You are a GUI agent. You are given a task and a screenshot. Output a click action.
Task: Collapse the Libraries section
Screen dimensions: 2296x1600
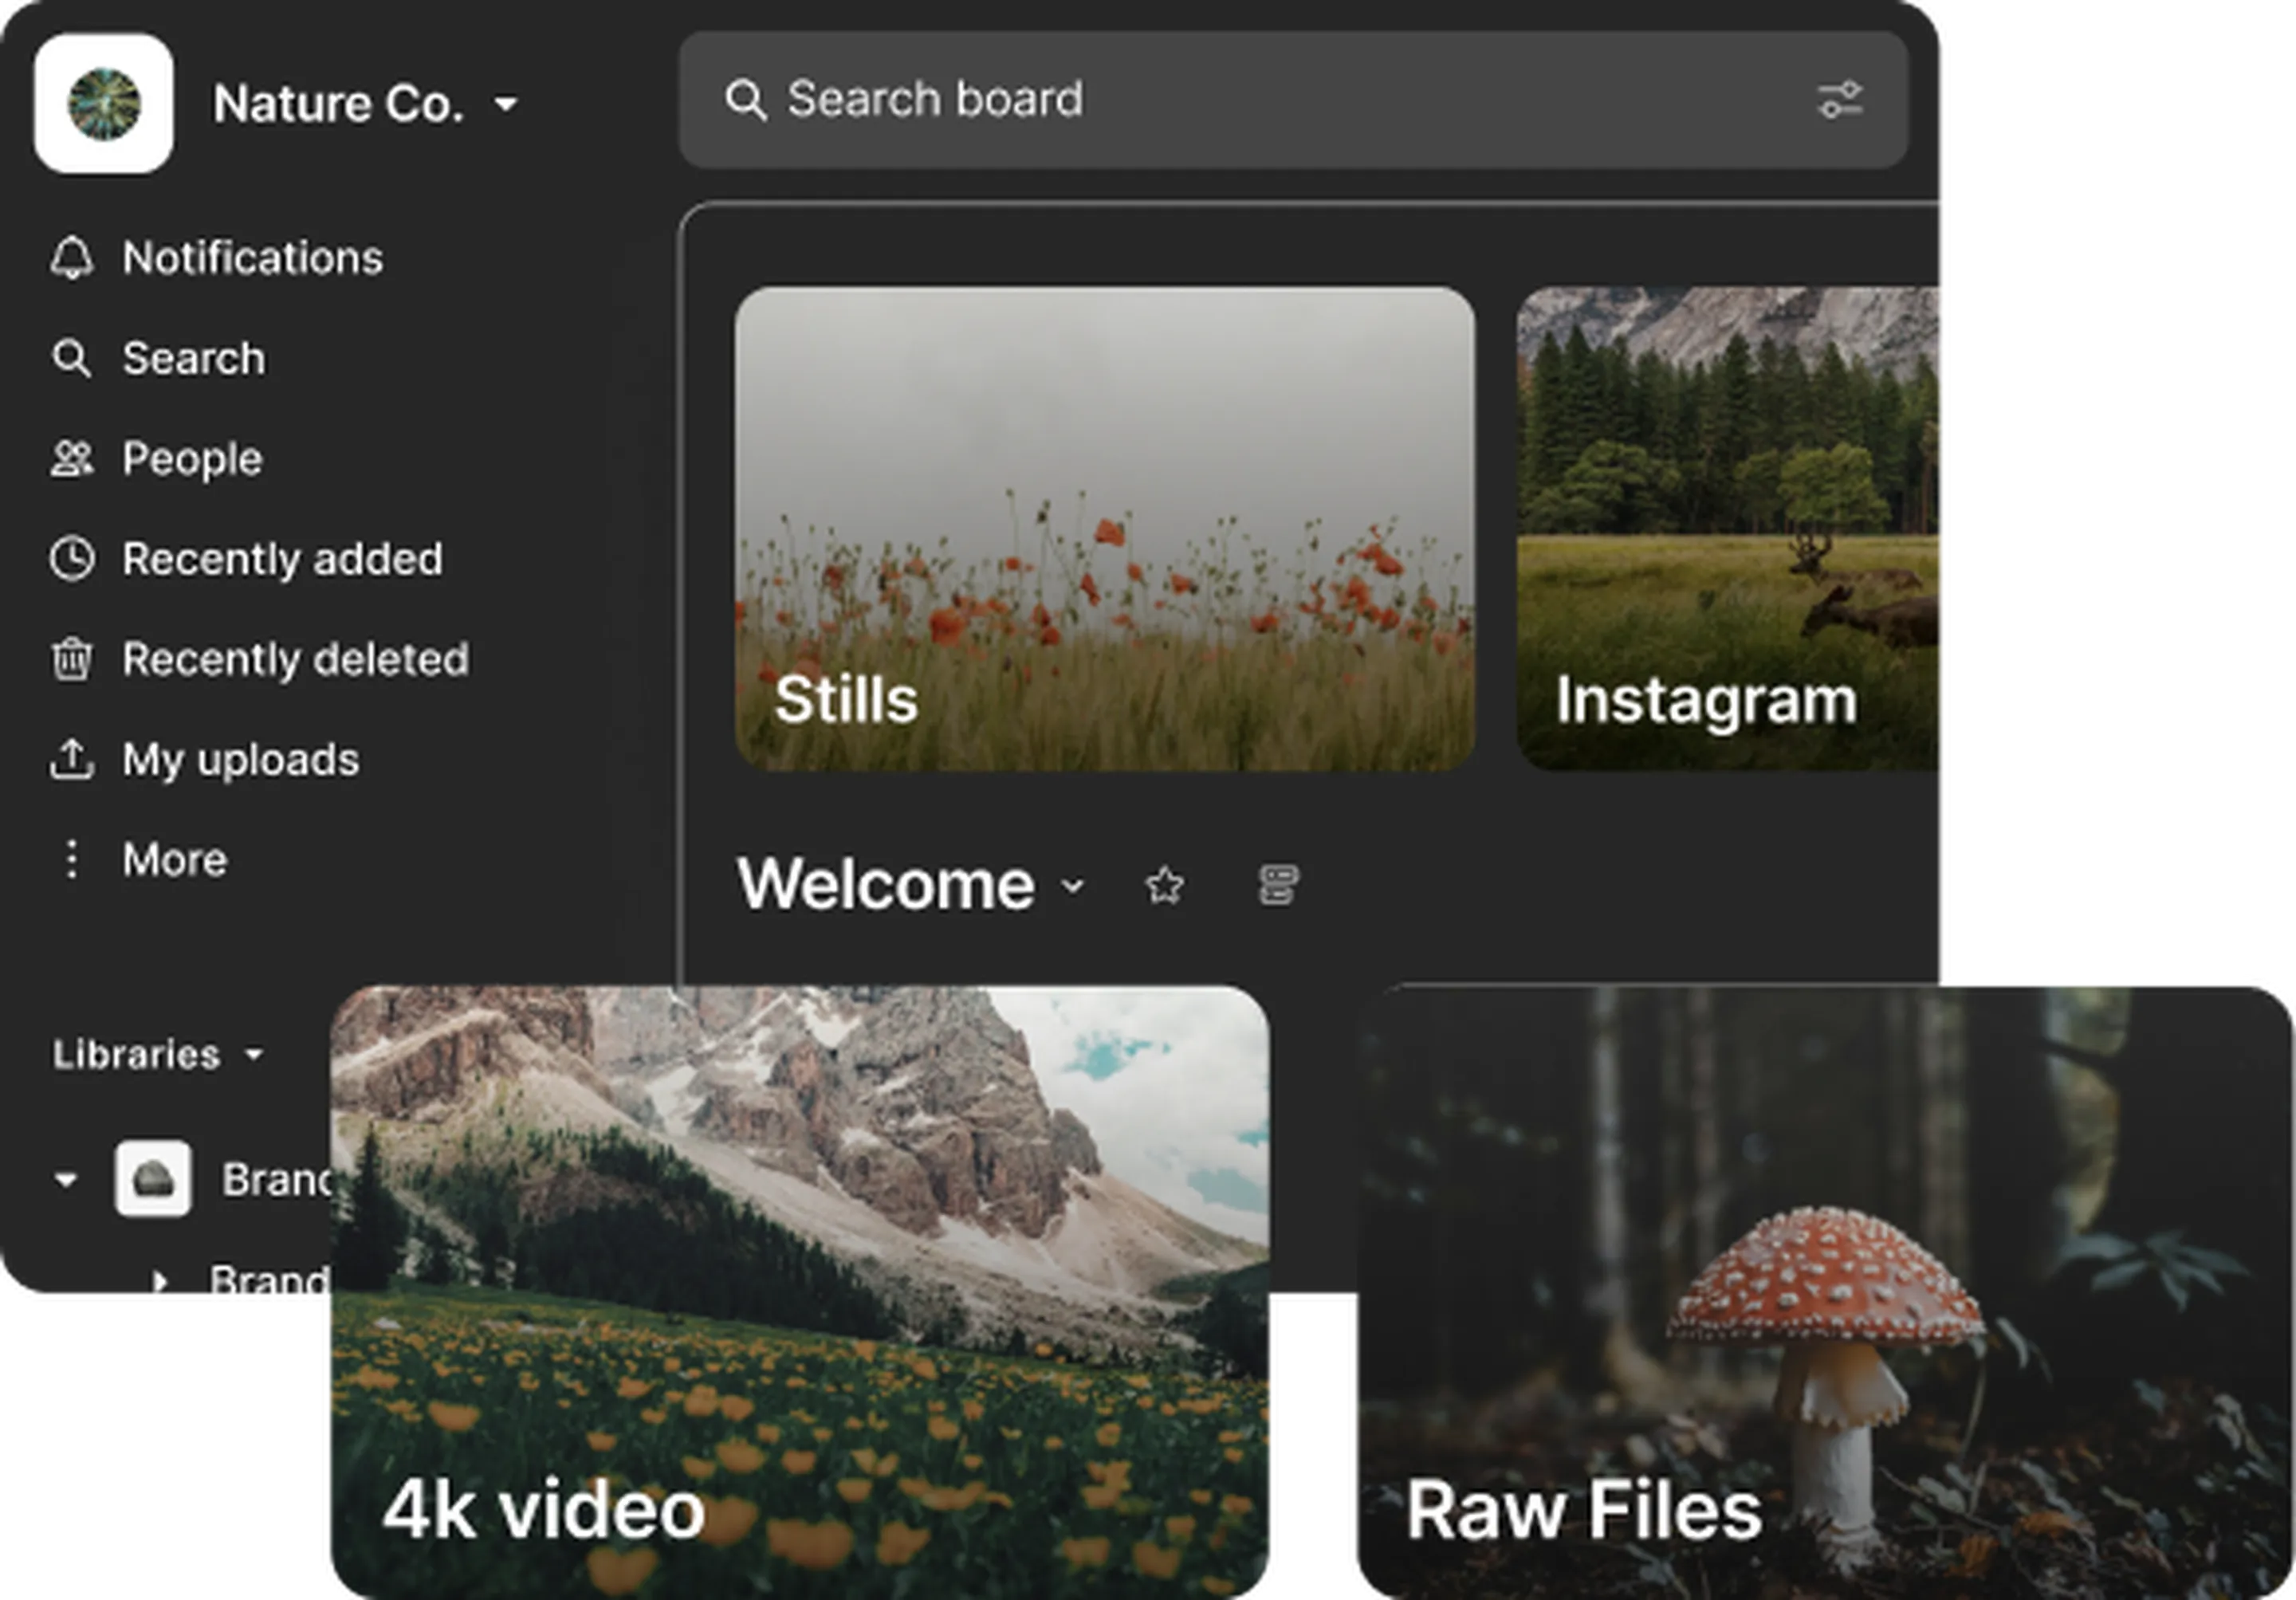pyautogui.click(x=254, y=1054)
